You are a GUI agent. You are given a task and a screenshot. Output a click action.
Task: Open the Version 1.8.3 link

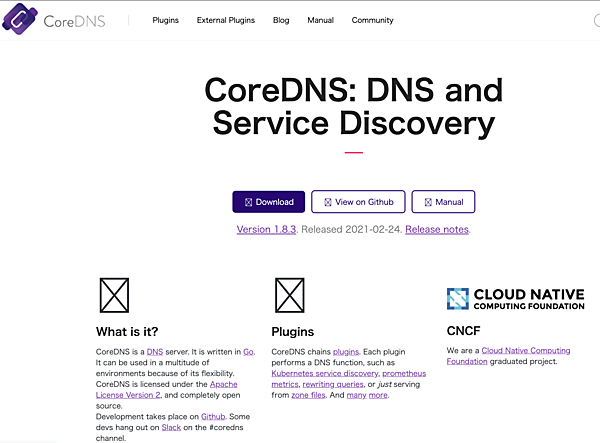pos(266,230)
